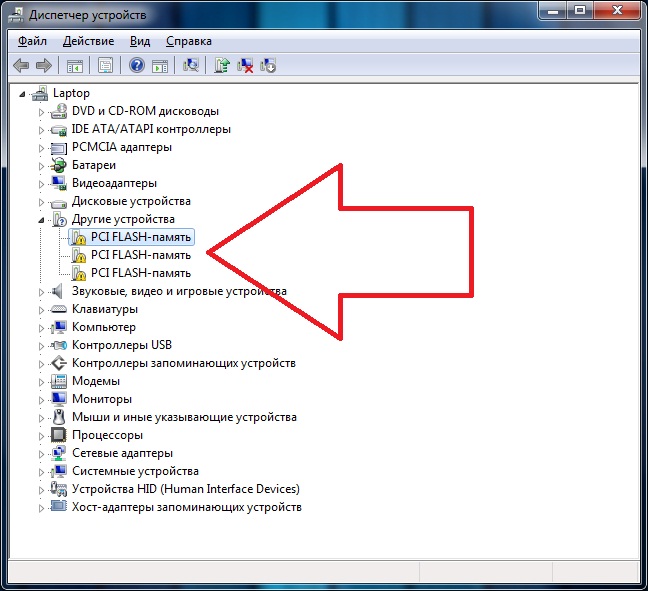Expand Дисковые устройства node
The image size is (648, 591).
click(41, 202)
